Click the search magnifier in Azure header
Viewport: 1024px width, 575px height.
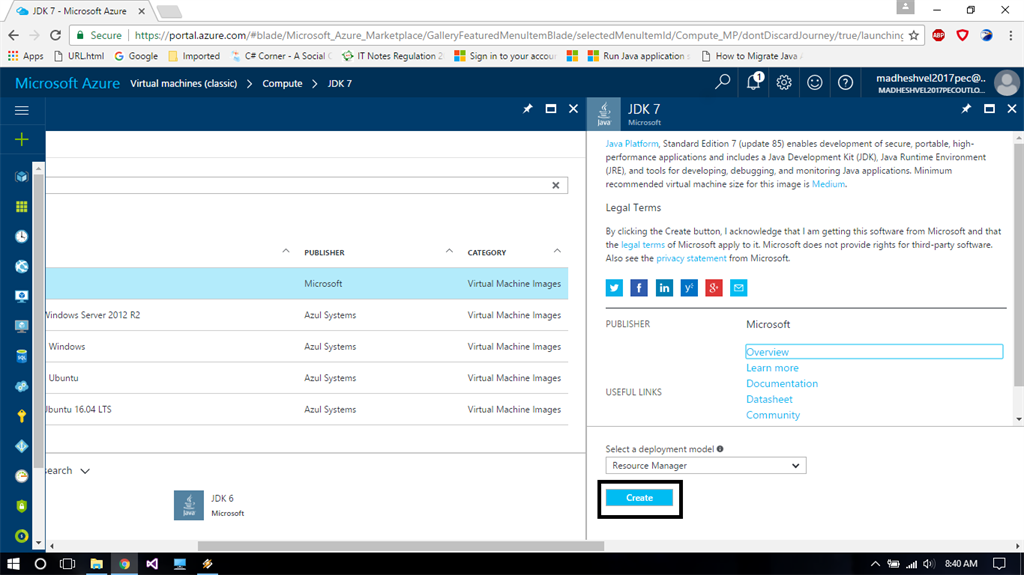722,82
